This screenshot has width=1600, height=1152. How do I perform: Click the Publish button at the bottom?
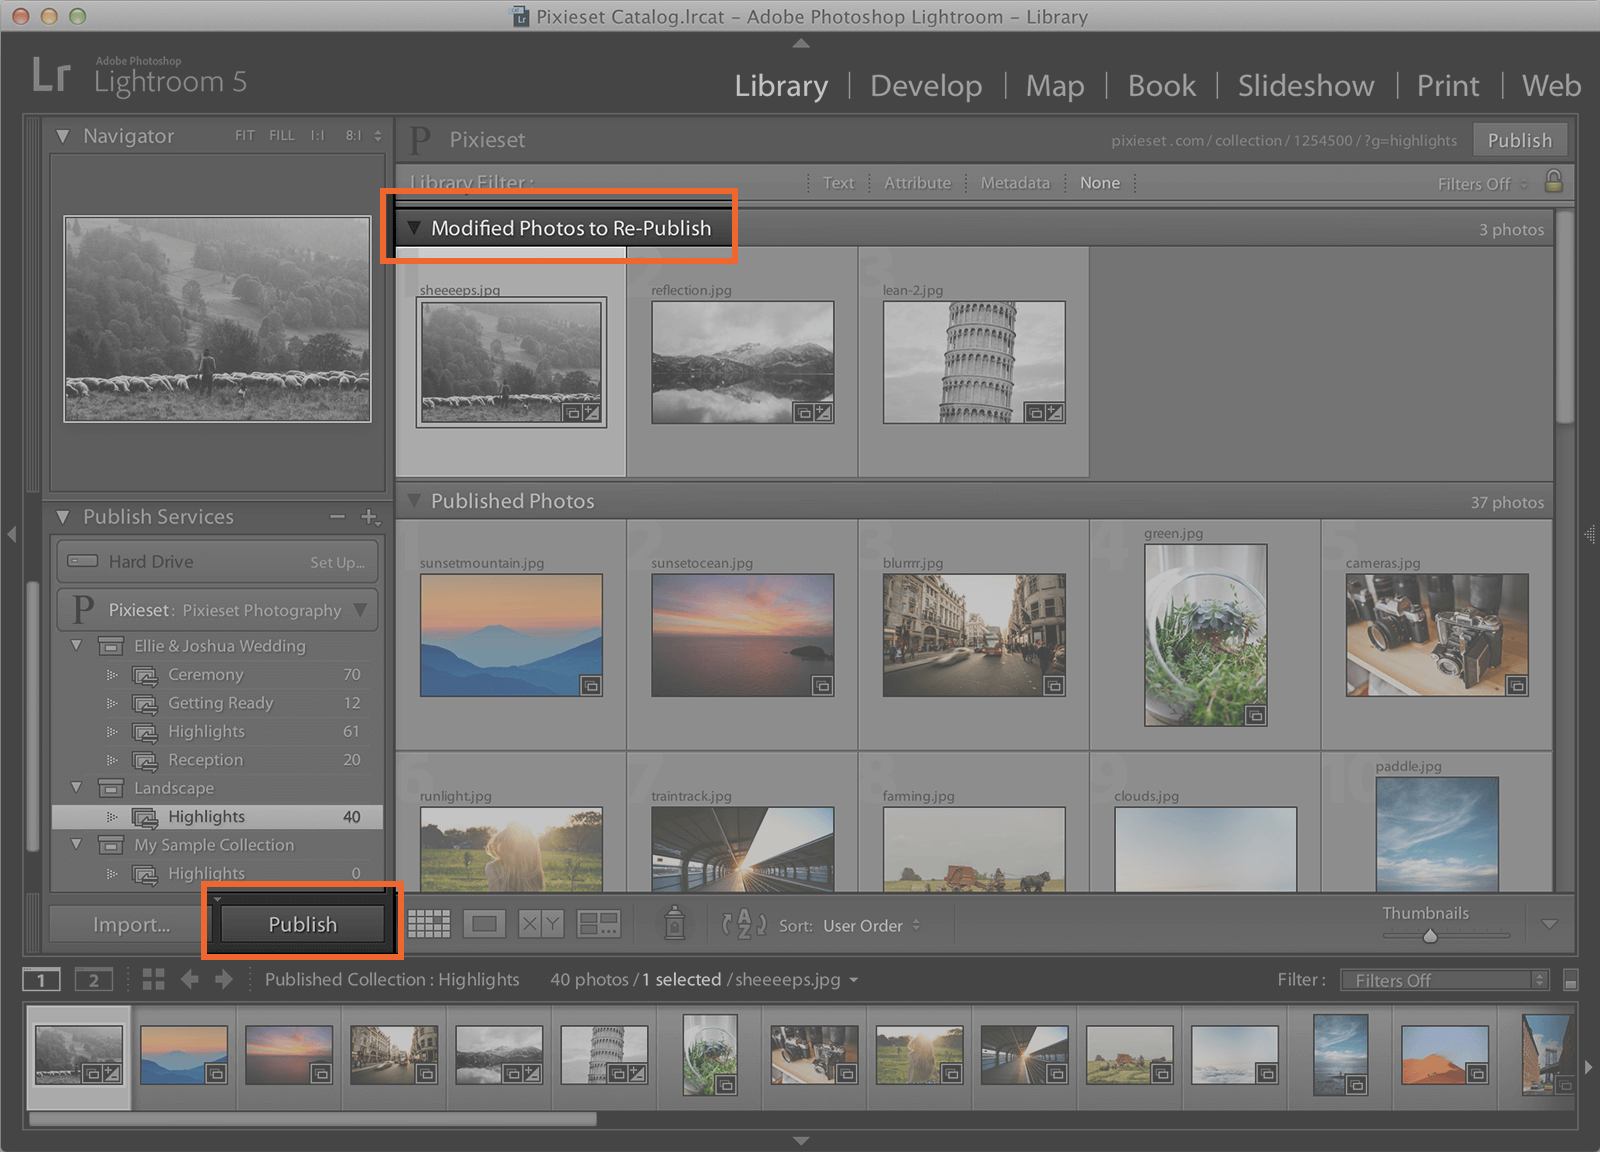tap(300, 924)
